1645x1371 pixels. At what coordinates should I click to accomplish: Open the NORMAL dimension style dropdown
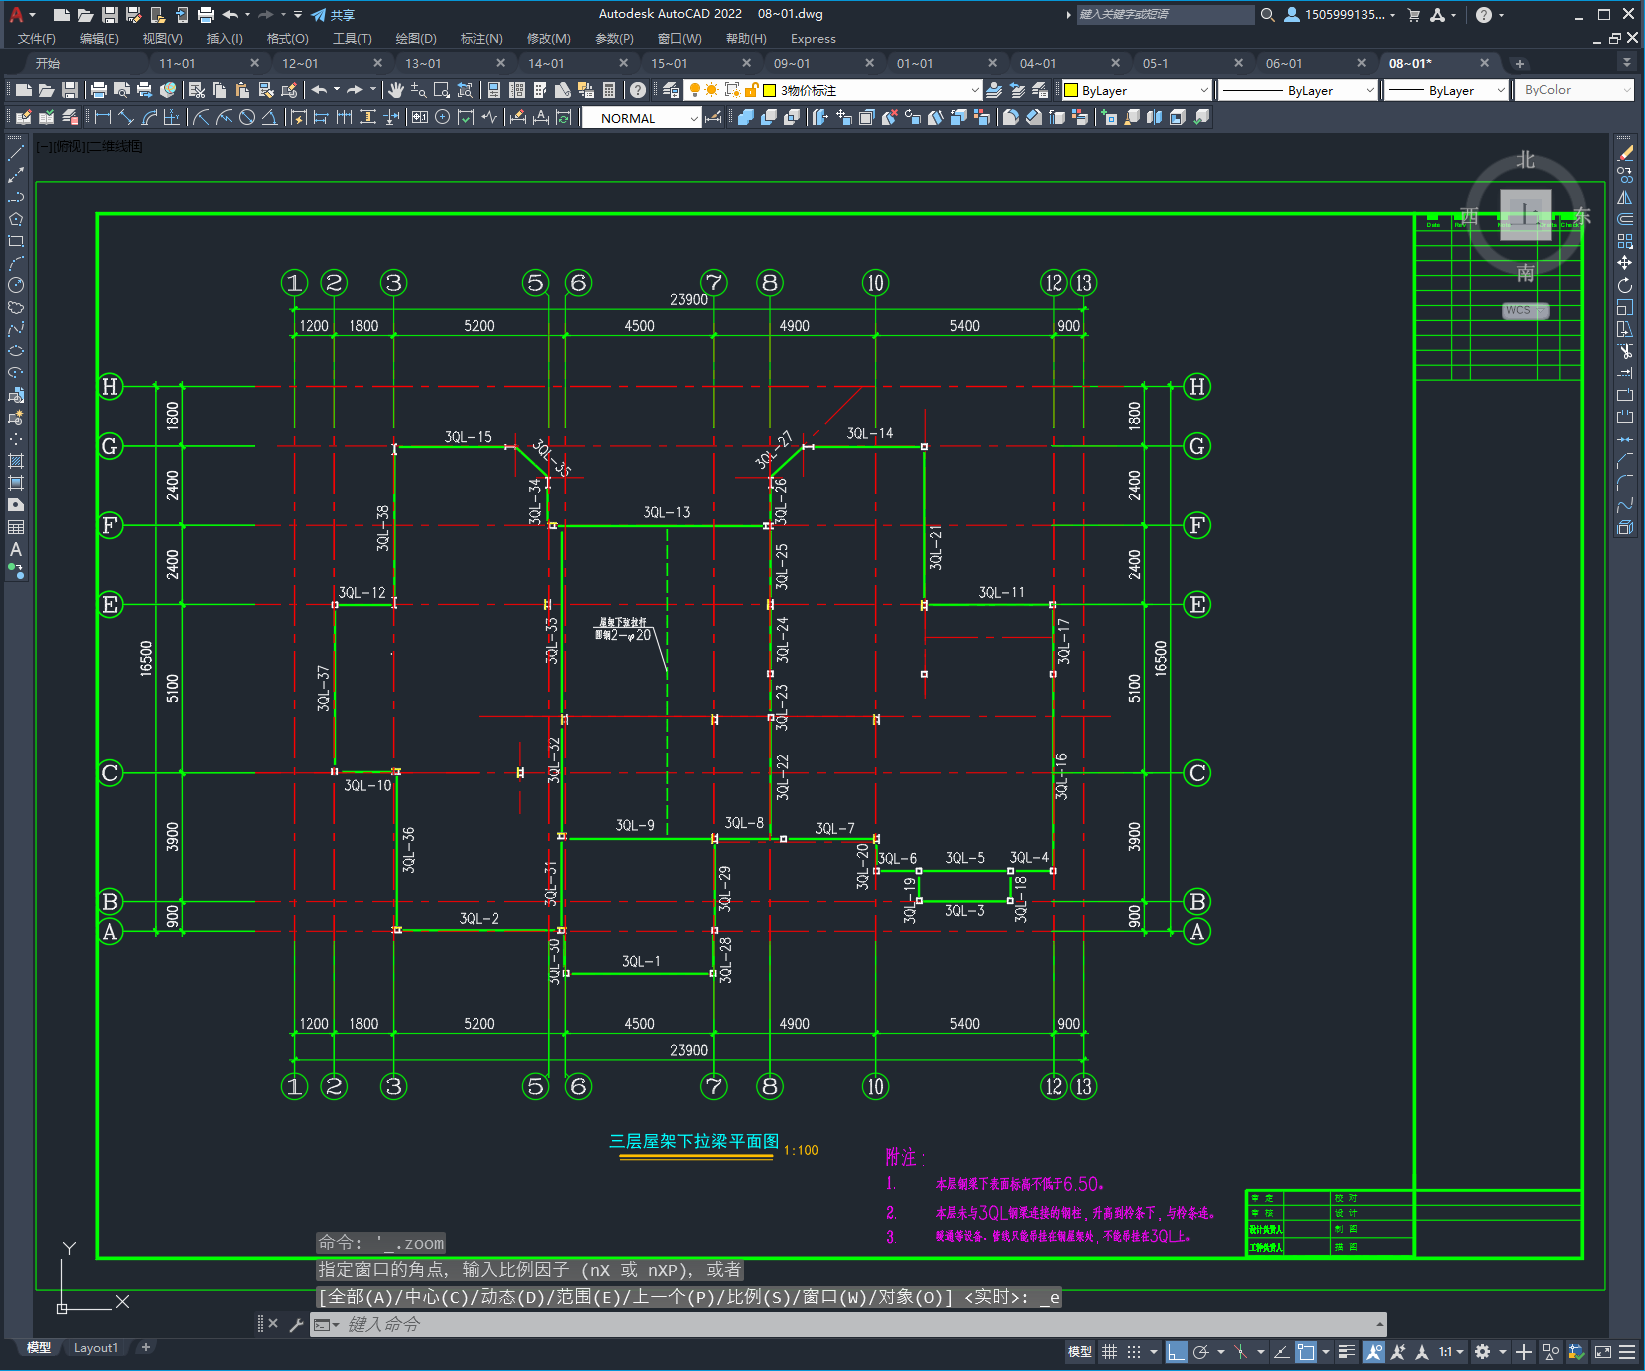(642, 118)
